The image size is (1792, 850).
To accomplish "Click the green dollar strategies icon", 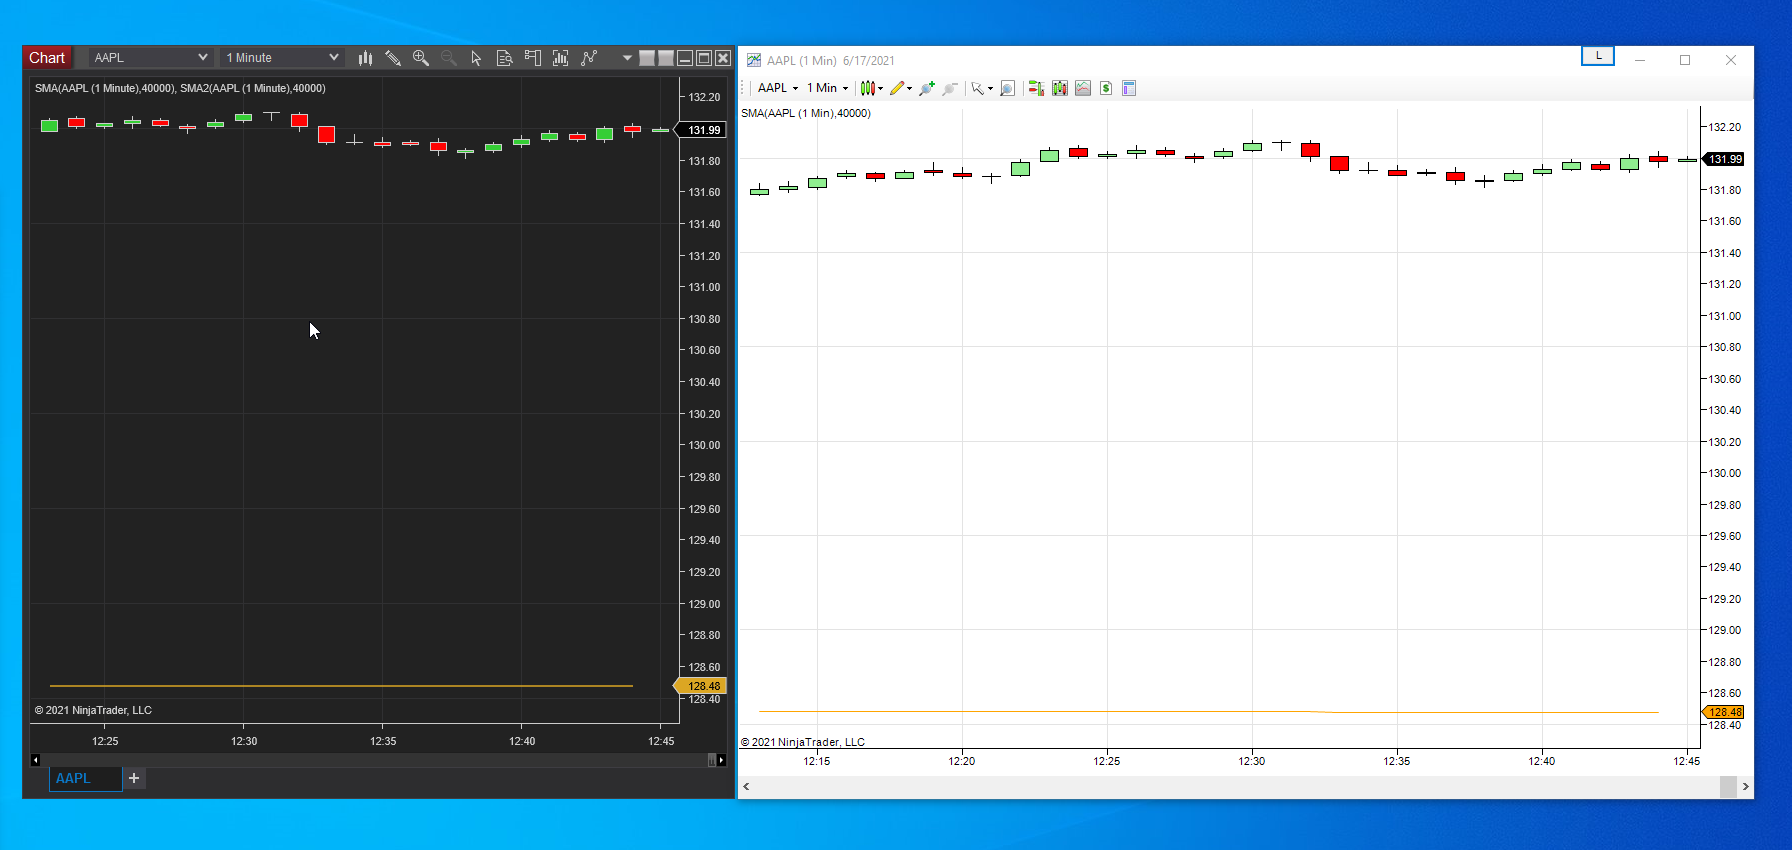I will [x=1106, y=88].
